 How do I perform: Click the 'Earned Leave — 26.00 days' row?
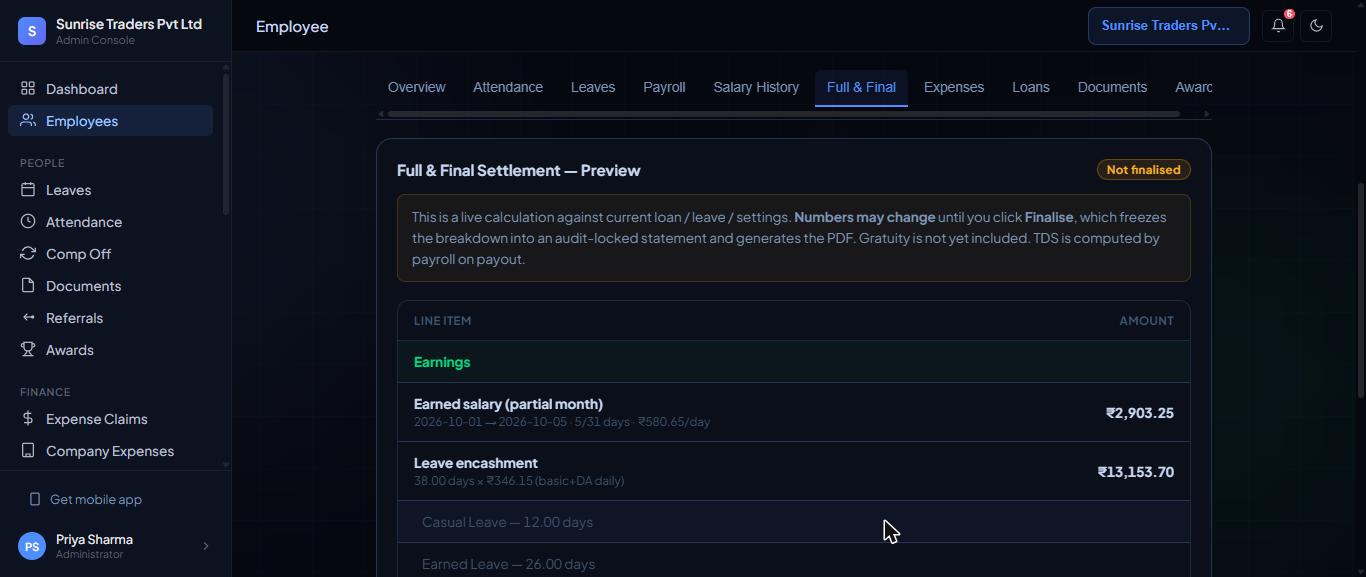794,560
